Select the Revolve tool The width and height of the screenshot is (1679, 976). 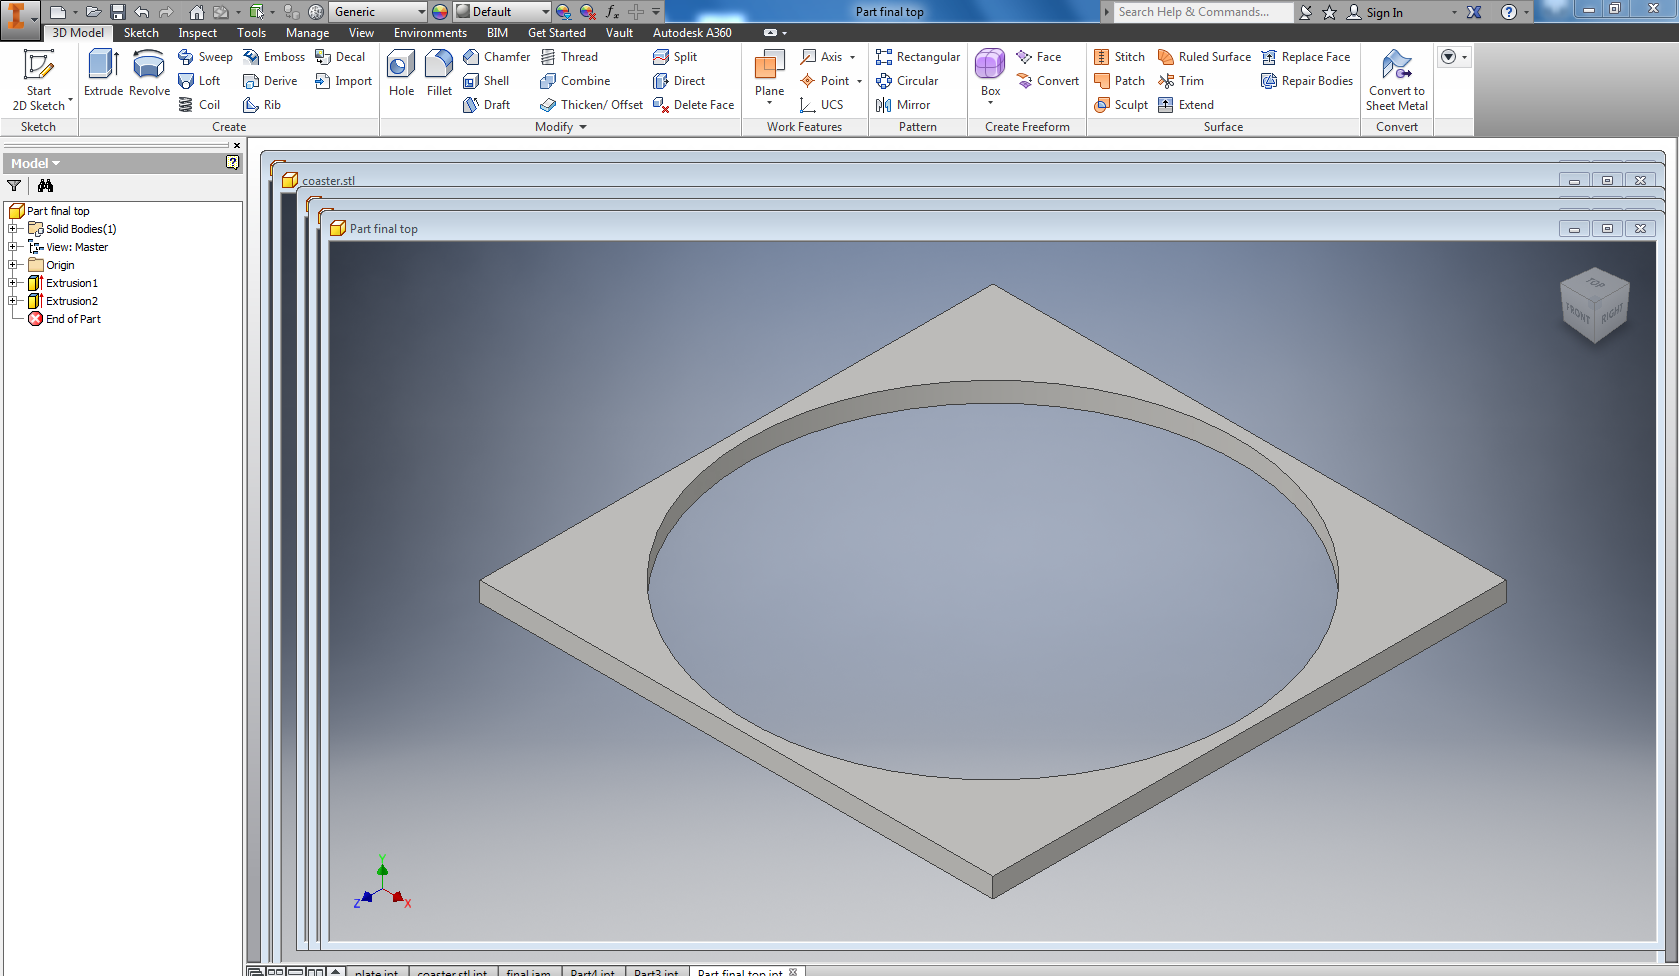tap(149, 73)
